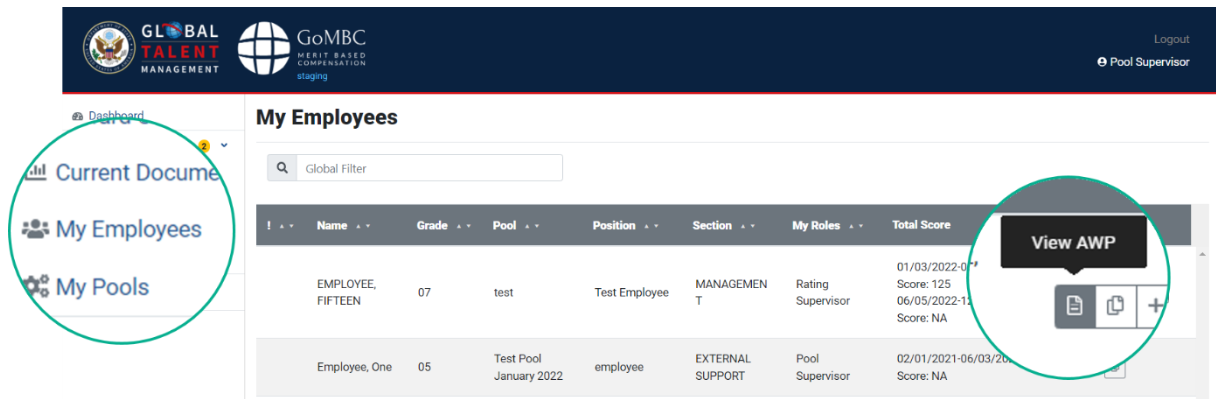Sort by the Position column arrows
1216x406 pixels.
click(652, 226)
